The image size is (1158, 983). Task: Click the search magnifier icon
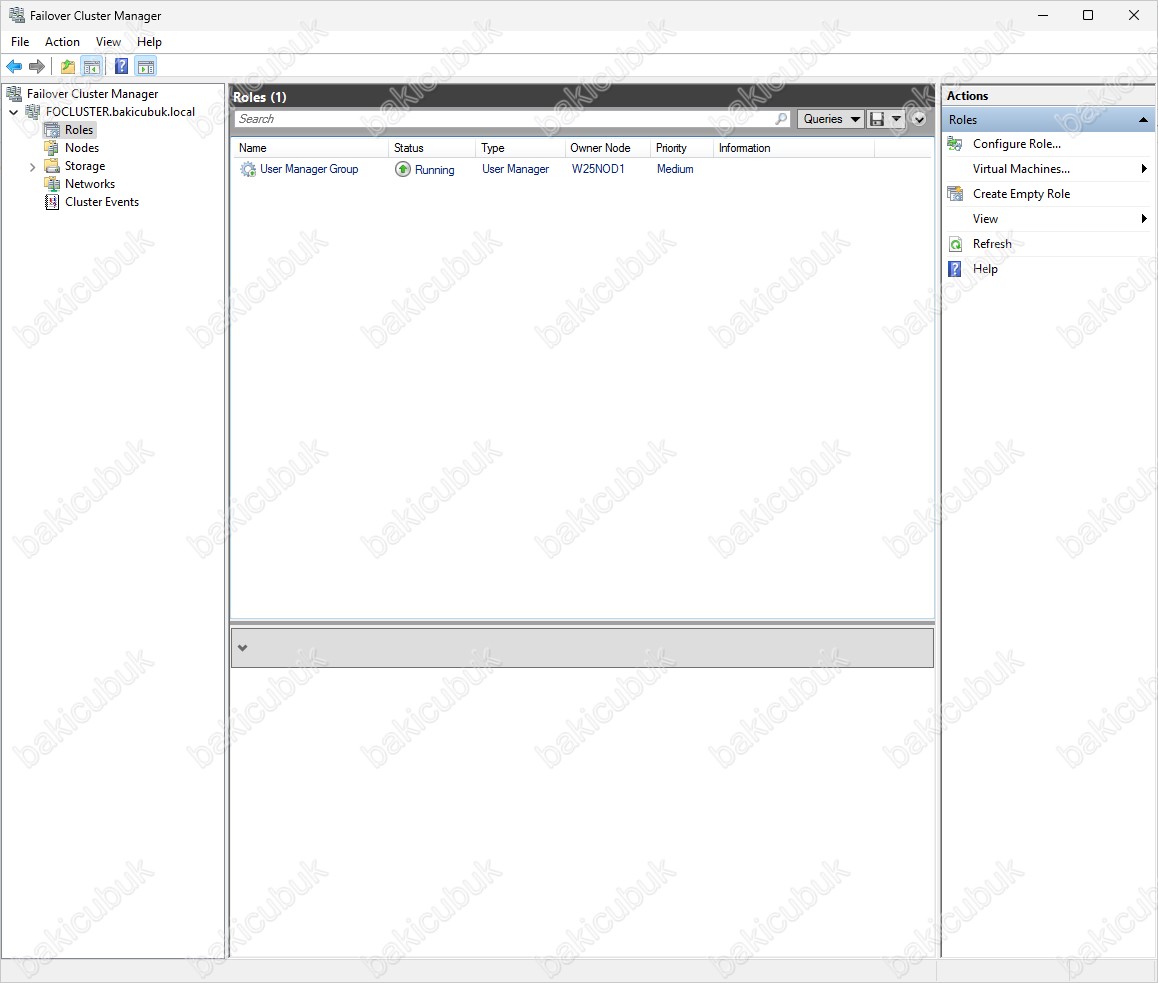pyautogui.click(x=781, y=119)
